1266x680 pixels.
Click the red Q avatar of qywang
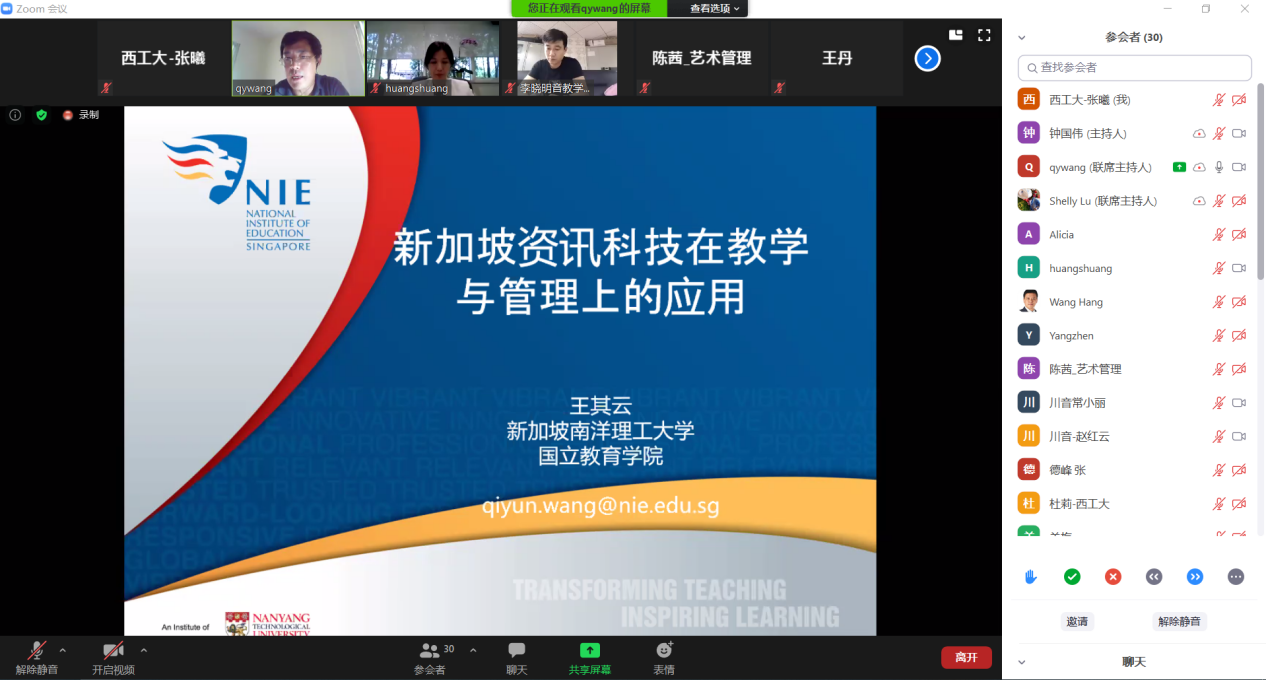coord(1029,167)
